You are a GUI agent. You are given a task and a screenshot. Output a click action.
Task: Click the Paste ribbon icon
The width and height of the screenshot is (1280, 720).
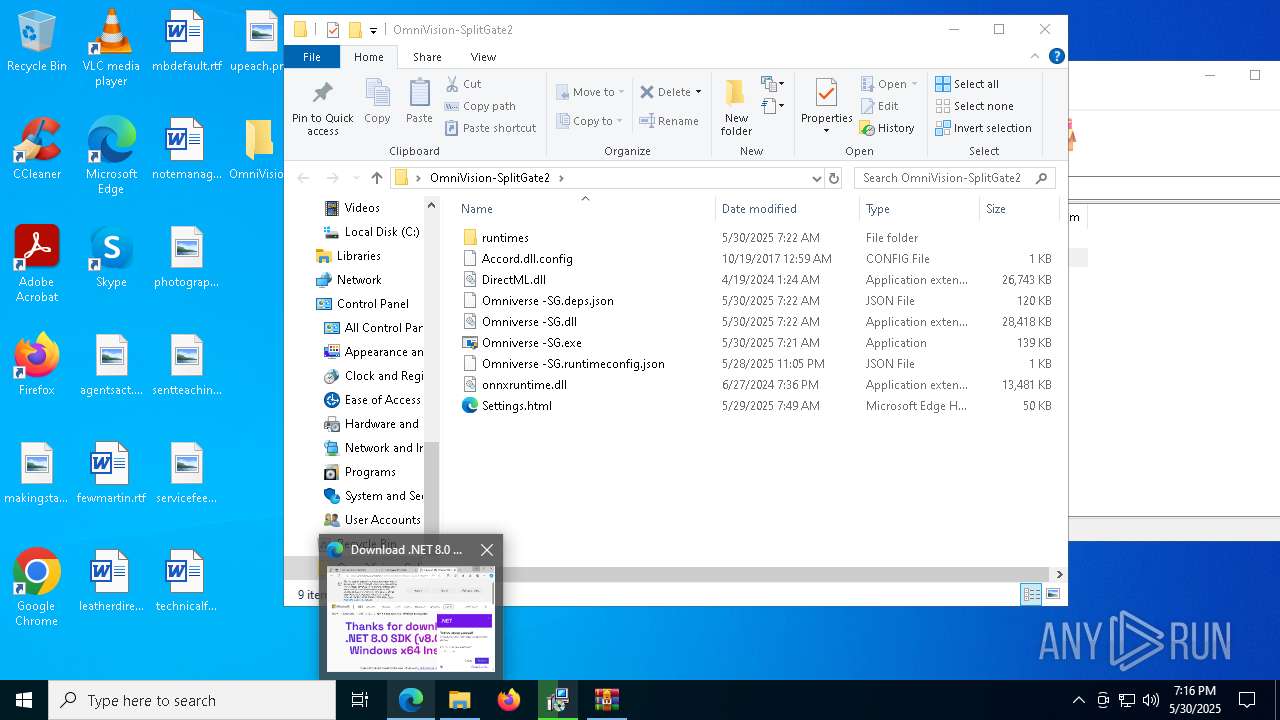tap(419, 102)
